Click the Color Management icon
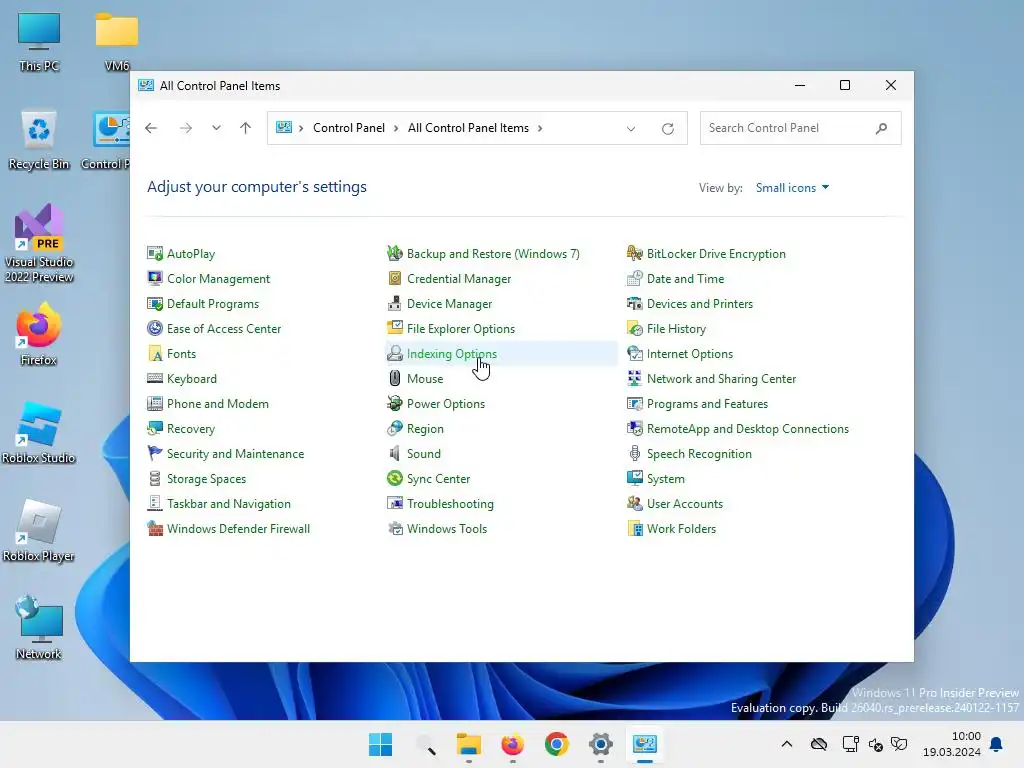 click(x=155, y=278)
